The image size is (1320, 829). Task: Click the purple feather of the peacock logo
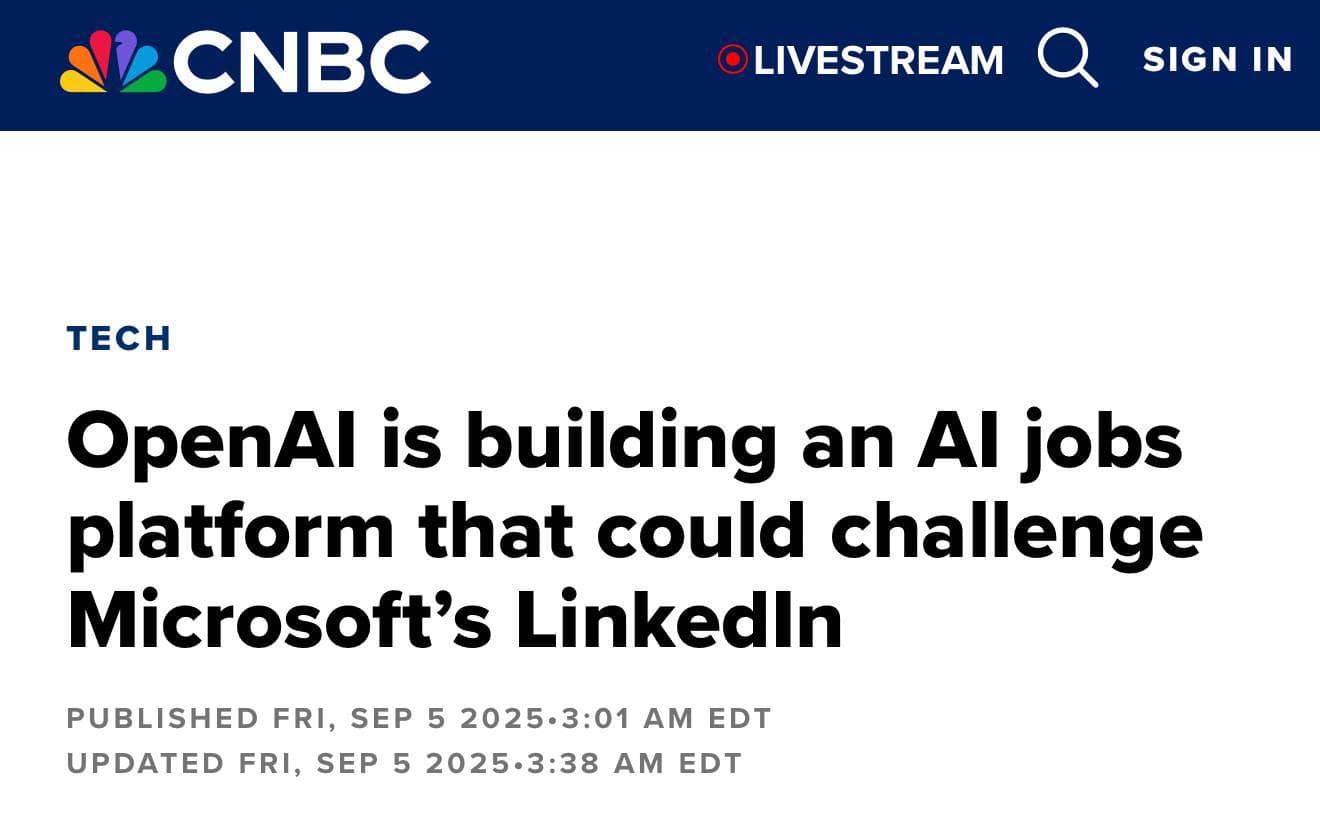tap(126, 50)
